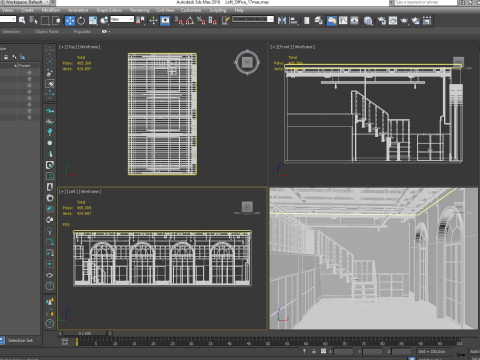This screenshot has height=360, width=480.
Task: Open the Graph Editors menu
Action: [x=109, y=10]
